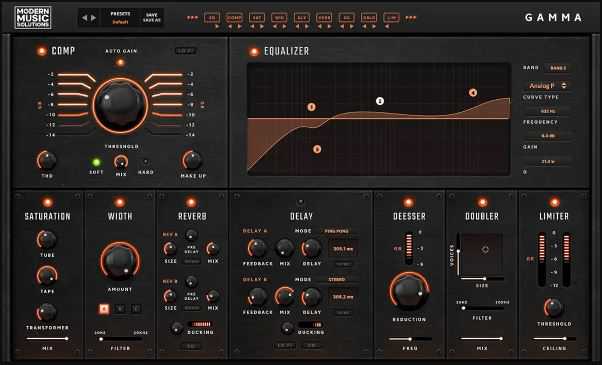This screenshot has height=365, width=602.
Task: Select the SAT slot in signal chain
Action: (x=257, y=18)
